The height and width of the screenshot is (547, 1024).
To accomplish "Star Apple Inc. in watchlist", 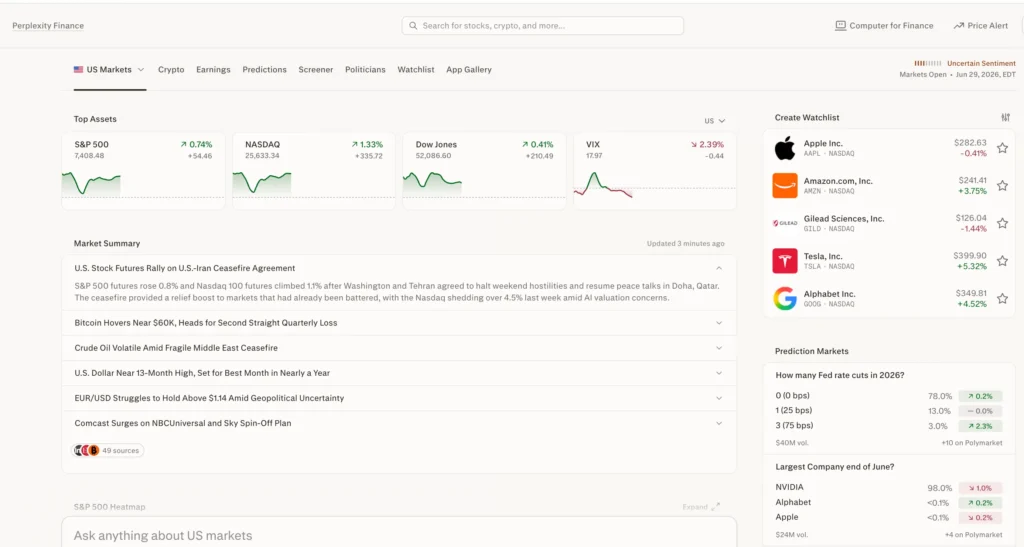I will pyautogui.click(x=1002, y=148).
